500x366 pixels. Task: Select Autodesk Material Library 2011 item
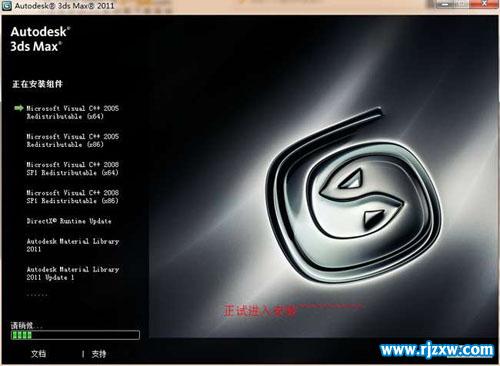point(73,245)
